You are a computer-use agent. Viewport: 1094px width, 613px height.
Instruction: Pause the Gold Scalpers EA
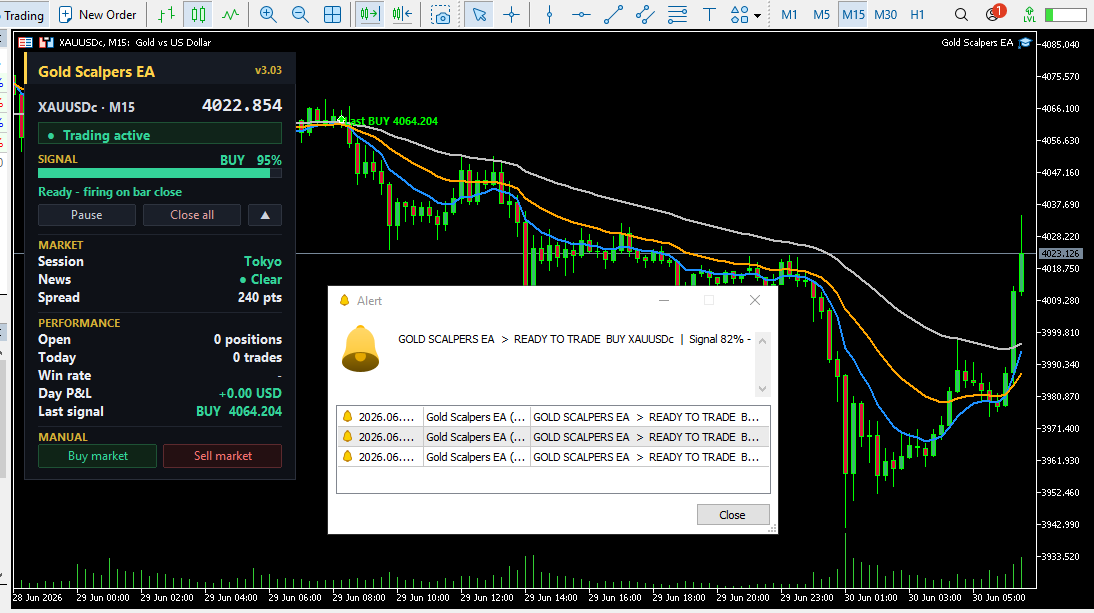[x=87, y=215]
